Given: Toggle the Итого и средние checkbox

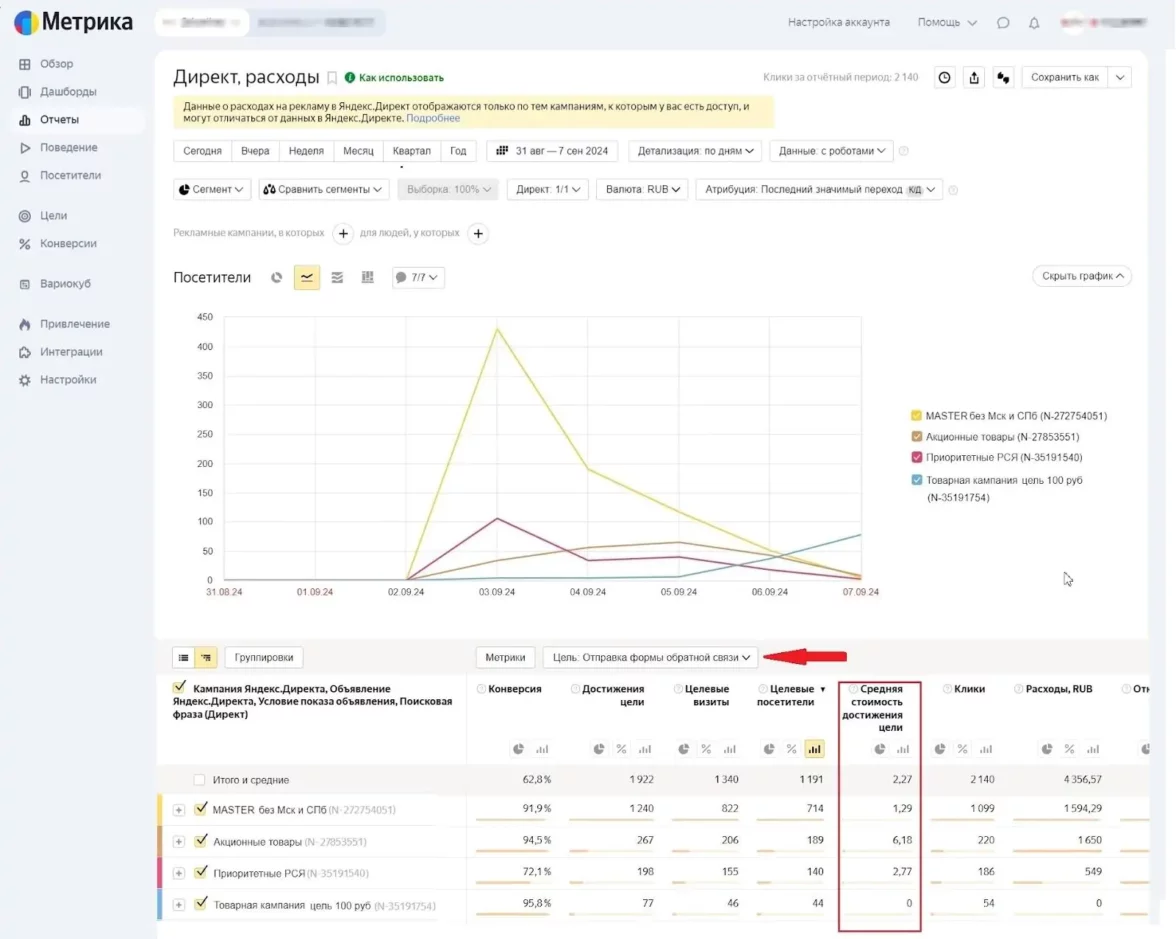Looking at the screenshot, I should (200, 780).
